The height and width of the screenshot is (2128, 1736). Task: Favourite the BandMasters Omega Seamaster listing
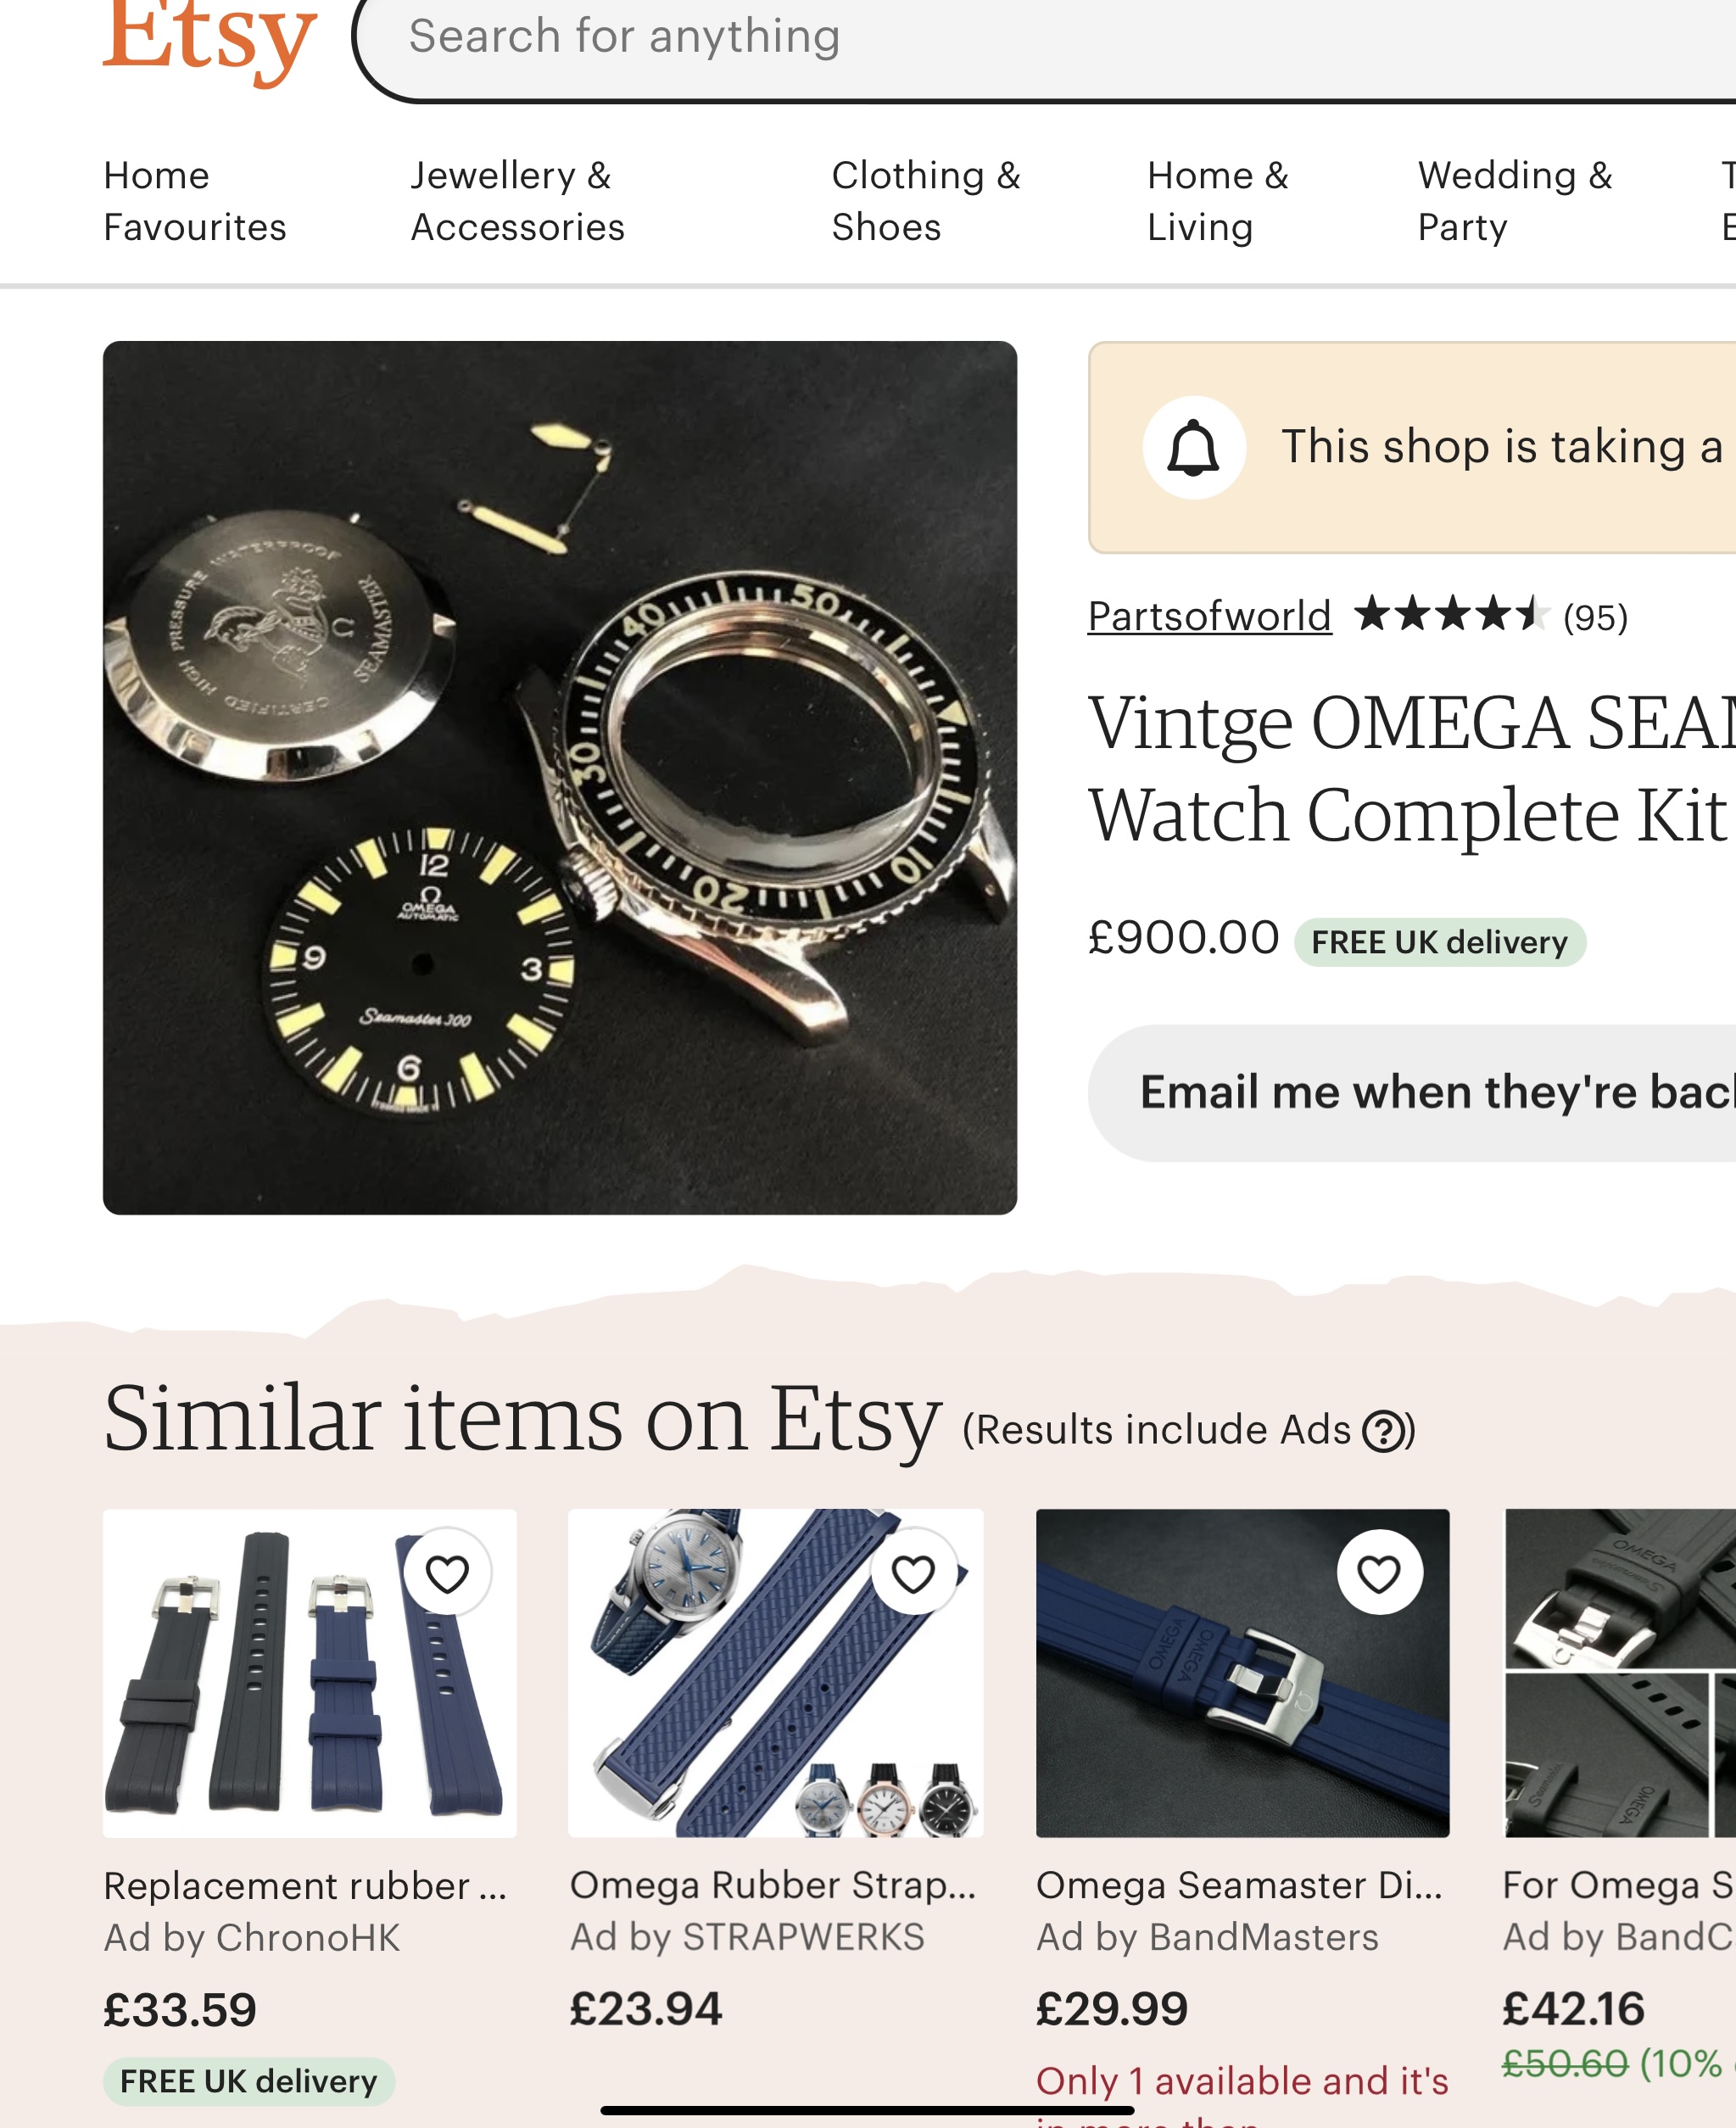(x=1379, y=1573)
